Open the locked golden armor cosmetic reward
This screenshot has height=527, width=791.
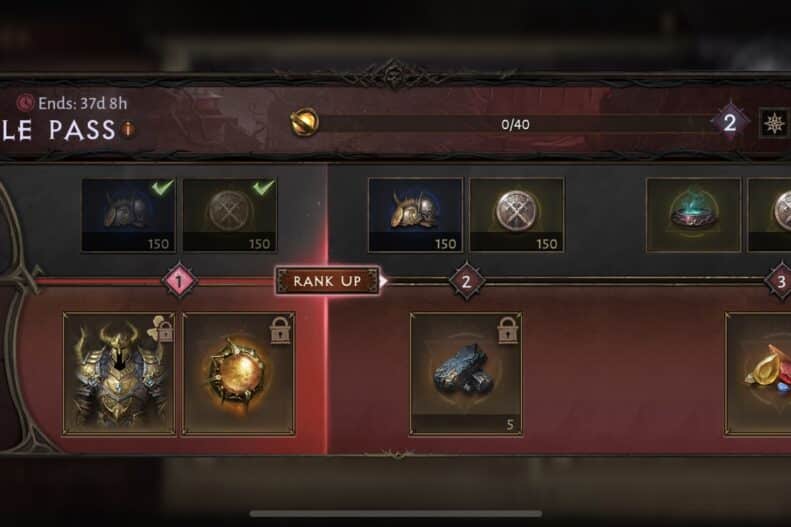tap(119, 374)
